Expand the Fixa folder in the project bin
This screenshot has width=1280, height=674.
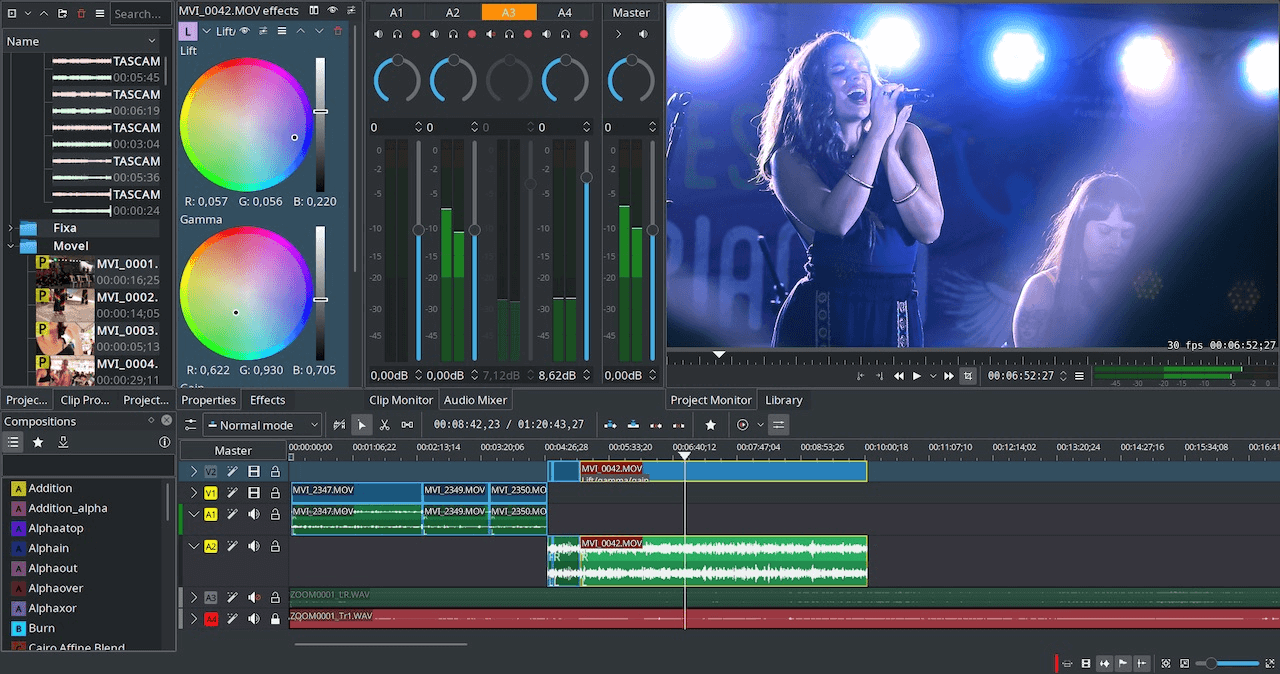10,227
